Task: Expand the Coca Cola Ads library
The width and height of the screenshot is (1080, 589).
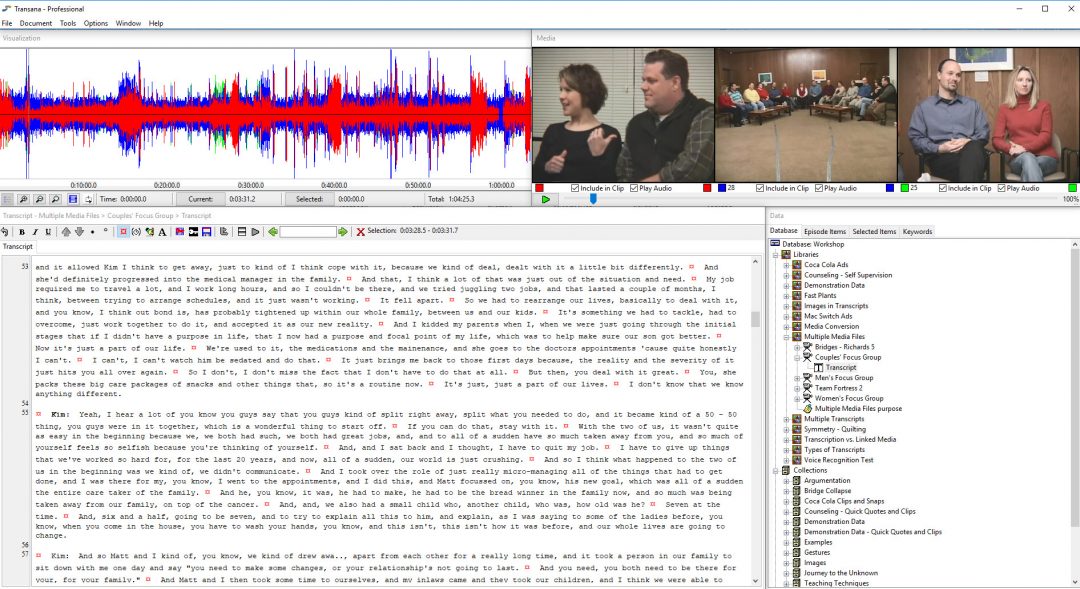Action: click(786, 264)
